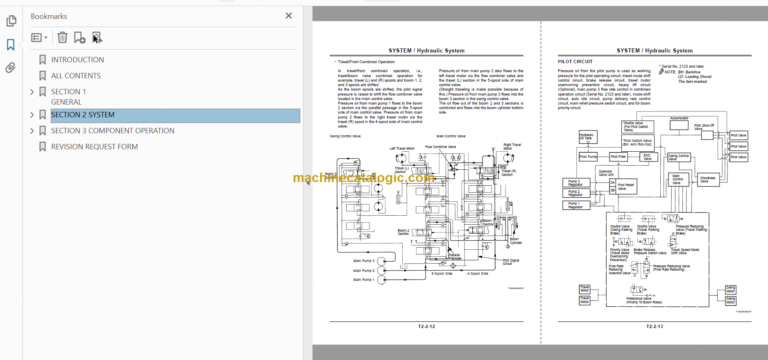Click the SECTION 2 bookmark ribbon icon
768x360 pixels.
point(43,115)
